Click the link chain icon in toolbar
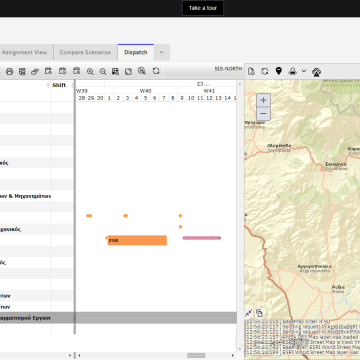Screen dimensions: 360x360 pyautogui.click(x=35, y=71)
